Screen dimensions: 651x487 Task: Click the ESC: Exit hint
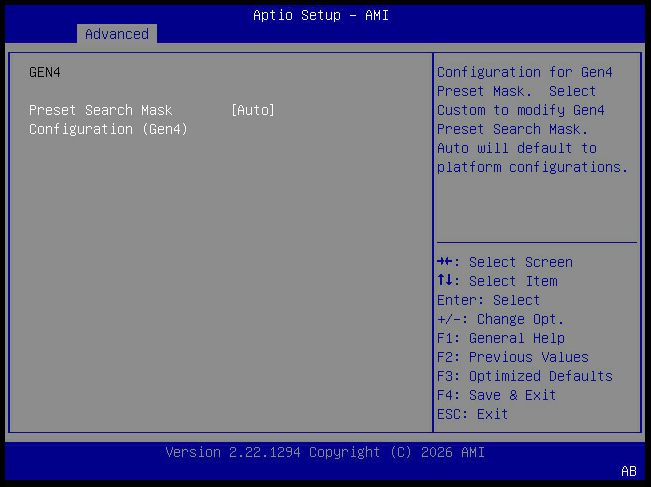coord(472,414)
